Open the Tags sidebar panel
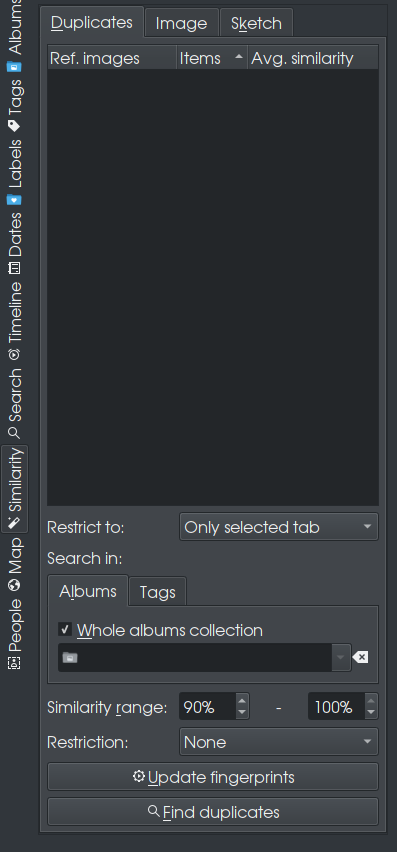This screenshot has width=397, height=852. click(15, 105)
